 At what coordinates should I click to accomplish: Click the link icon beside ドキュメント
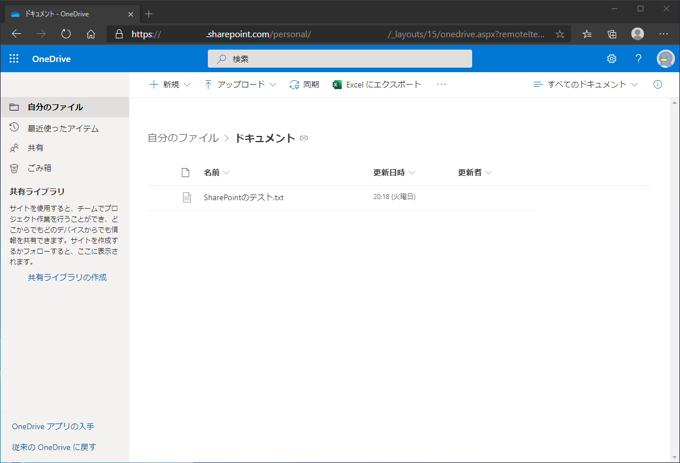pos(304,138)
